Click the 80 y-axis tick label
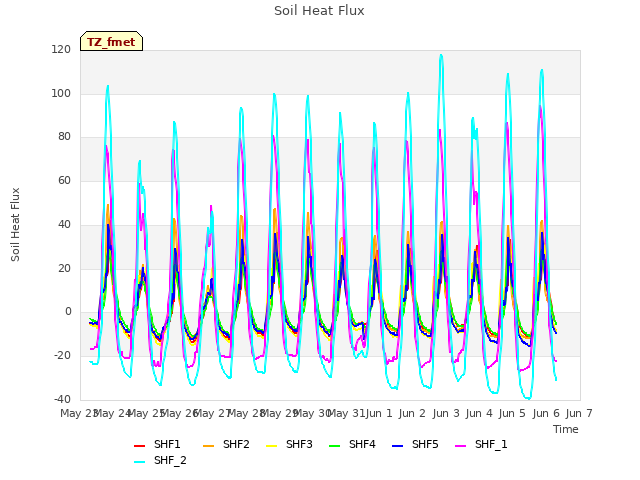 point(64,137)
